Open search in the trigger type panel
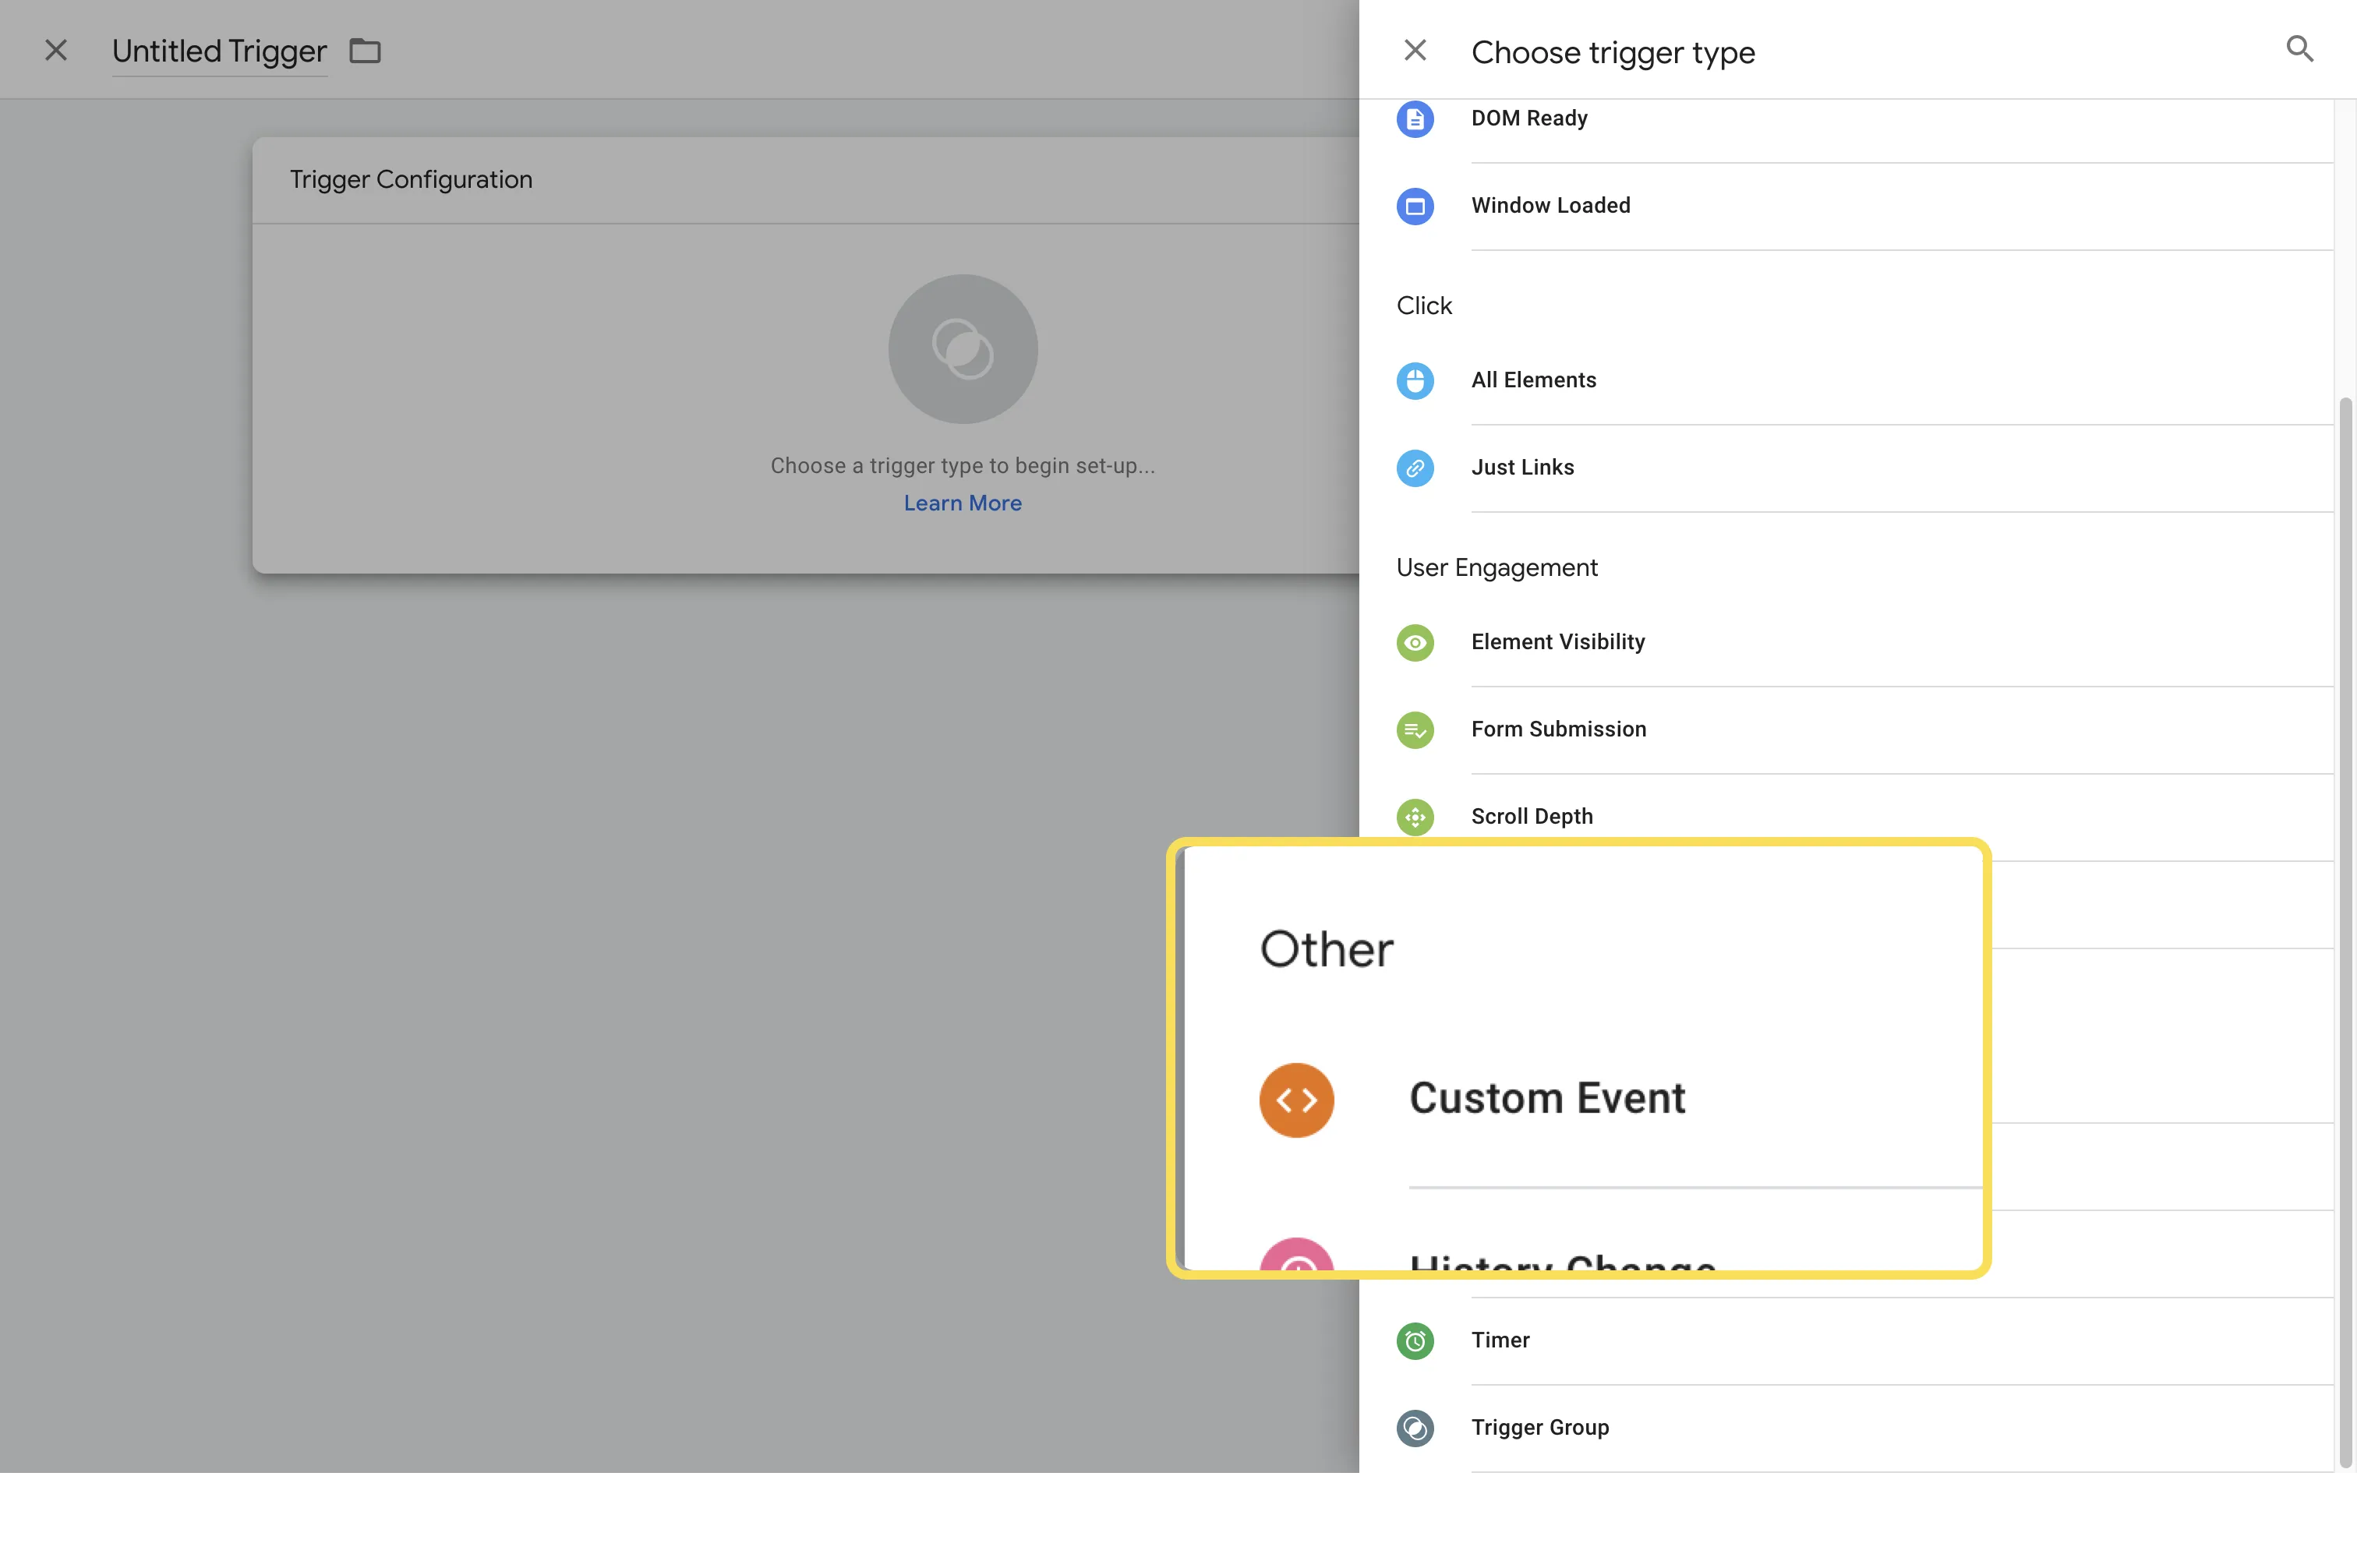 (2300, 48)
